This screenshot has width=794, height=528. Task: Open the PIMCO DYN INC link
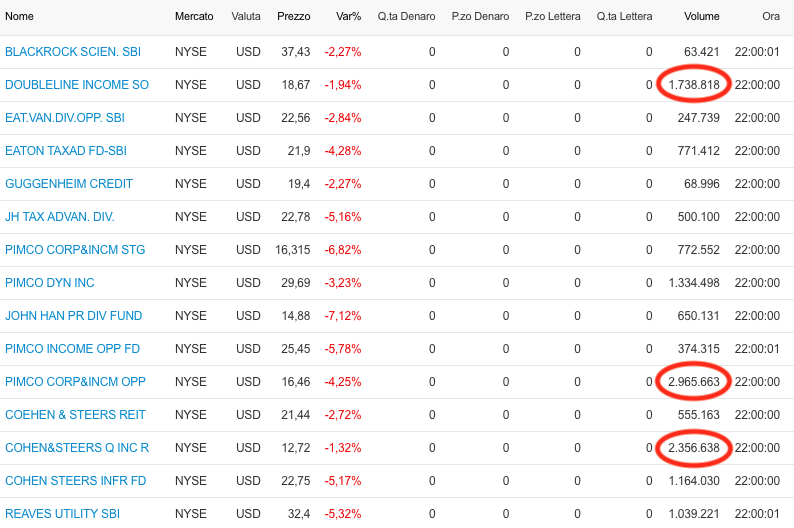pos(50,282)
